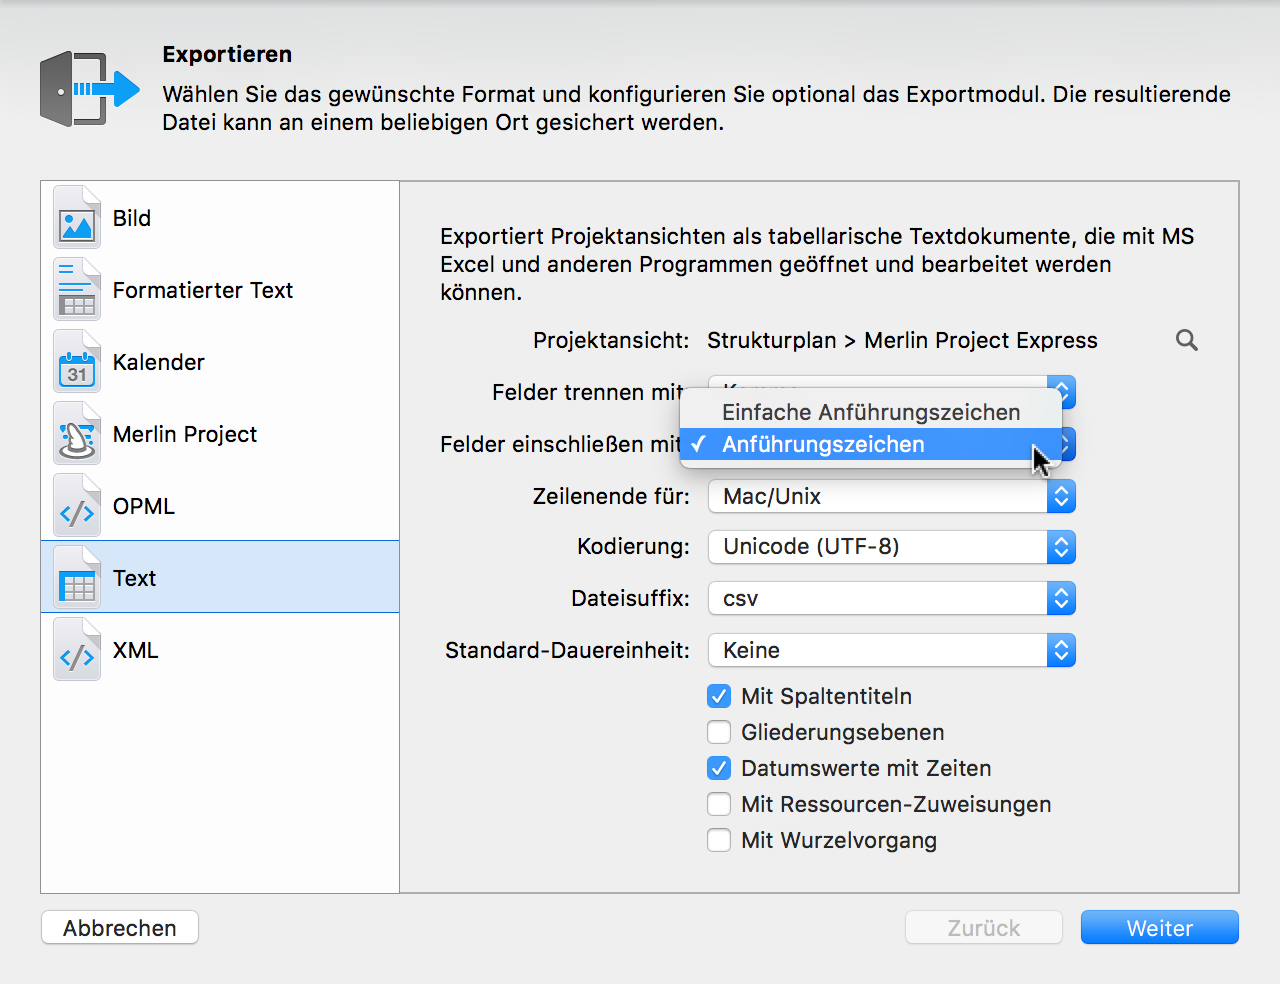The width and height of the screenshot is (1280, 984).
Task: Choose XML export format
Action: pyautogui.click(x=220, y=650)
